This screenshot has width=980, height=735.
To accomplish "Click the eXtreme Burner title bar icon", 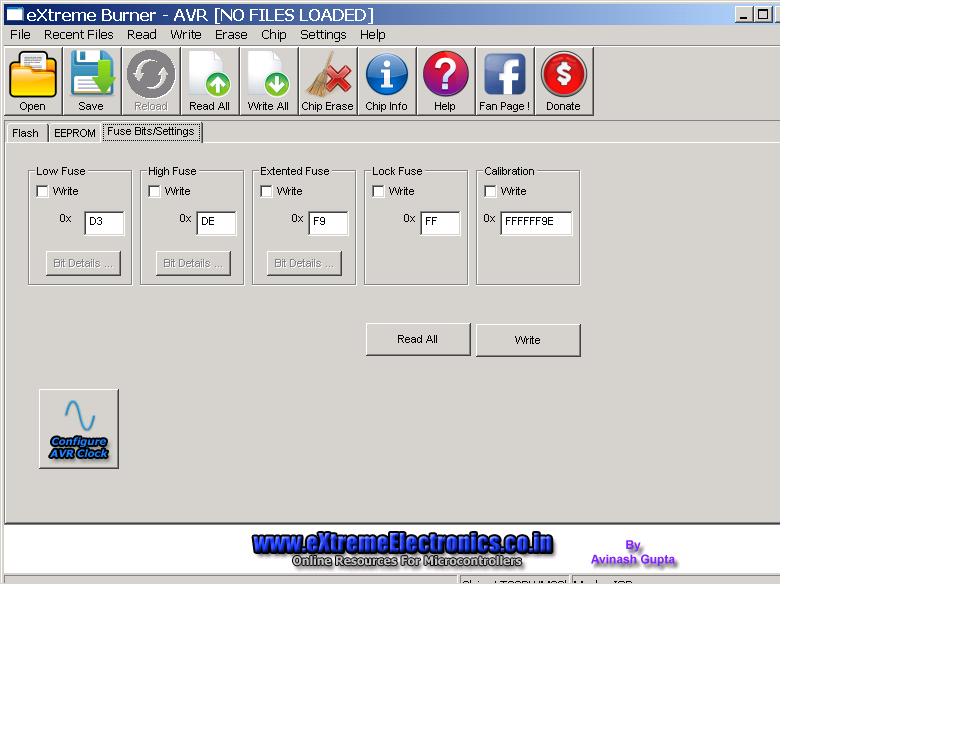I will point(14,14).
